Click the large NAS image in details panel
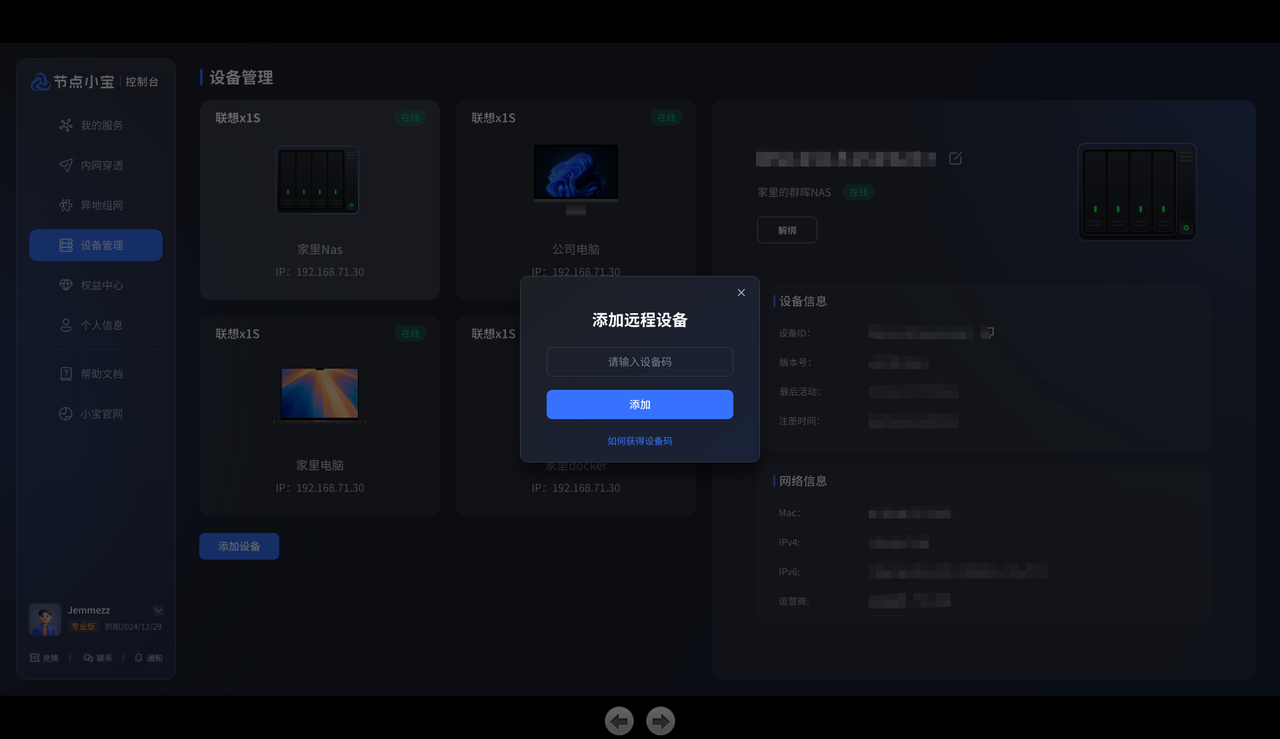 point(1138,191)
